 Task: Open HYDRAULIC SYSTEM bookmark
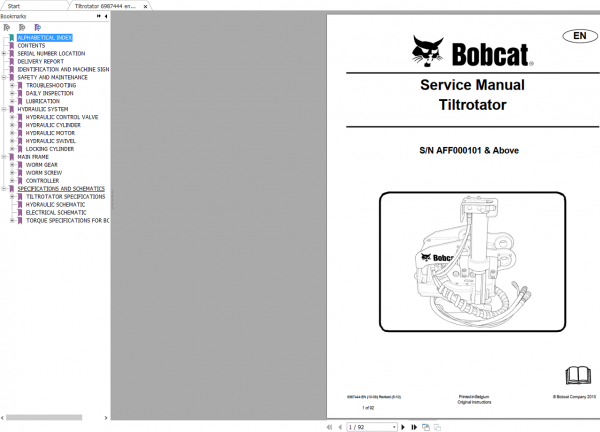coord(42,109)
